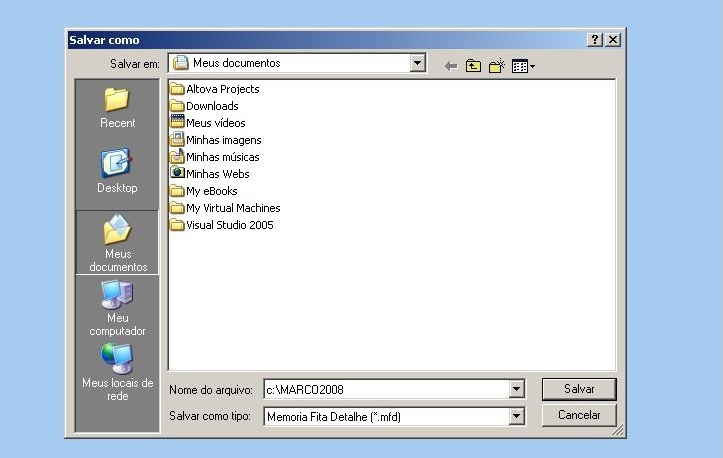
Task: Click the Back arrow navigation icon
Action: pyautogui.click(x=451, y=66)
